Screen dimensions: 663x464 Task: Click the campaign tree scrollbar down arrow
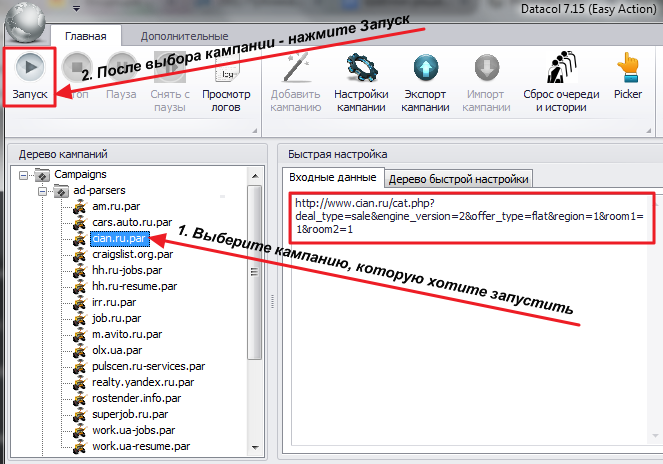coord(255,448)
